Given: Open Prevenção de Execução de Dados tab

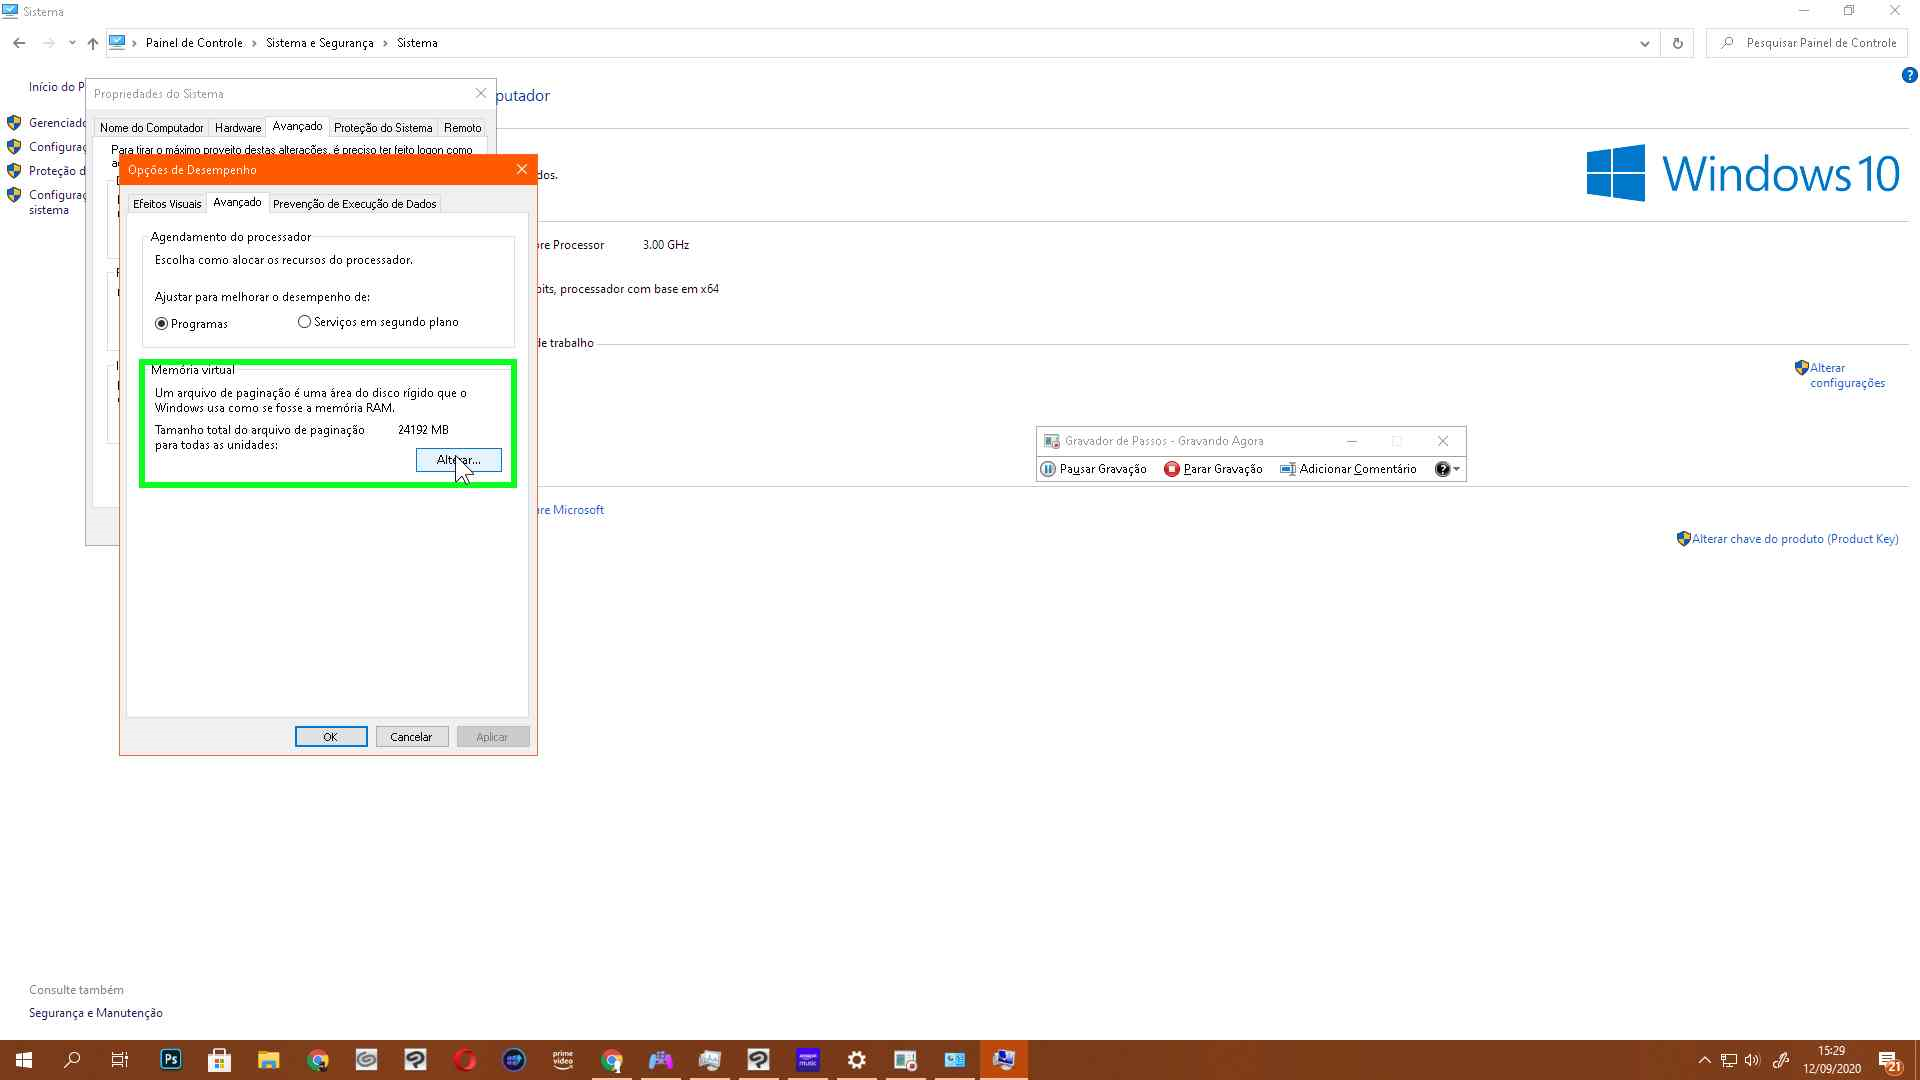Looking at the screenshot, I should (354, 204).
